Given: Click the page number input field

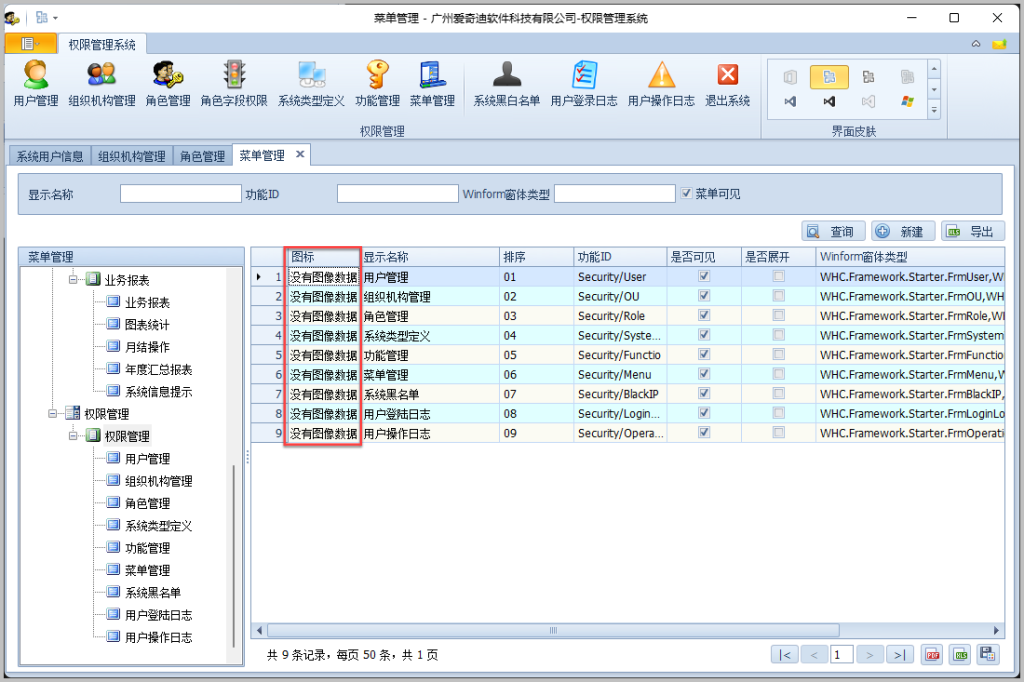Looking at the screenshot, I should (842, 654).
